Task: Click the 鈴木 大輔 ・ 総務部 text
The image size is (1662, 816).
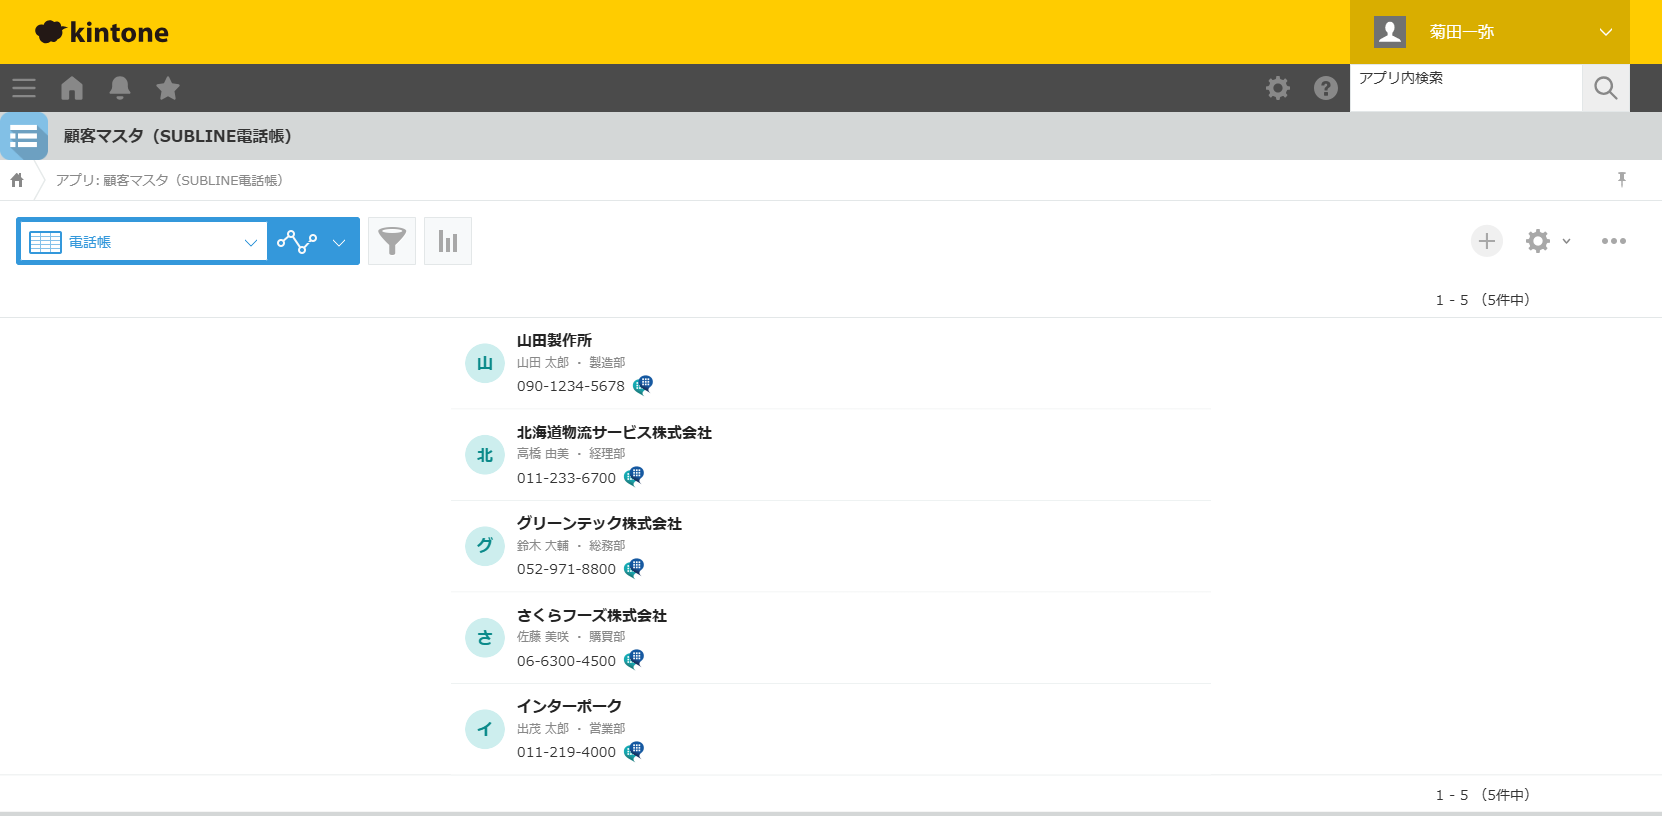Action: coord(571,545)
